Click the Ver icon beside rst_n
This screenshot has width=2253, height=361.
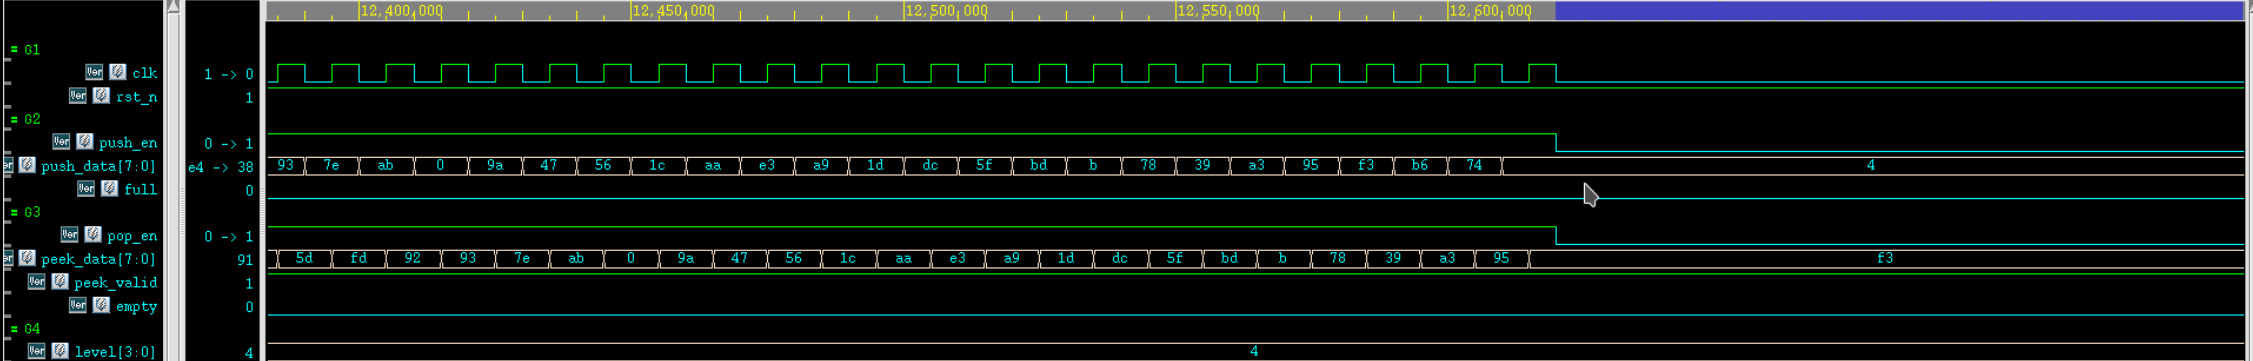78,96
